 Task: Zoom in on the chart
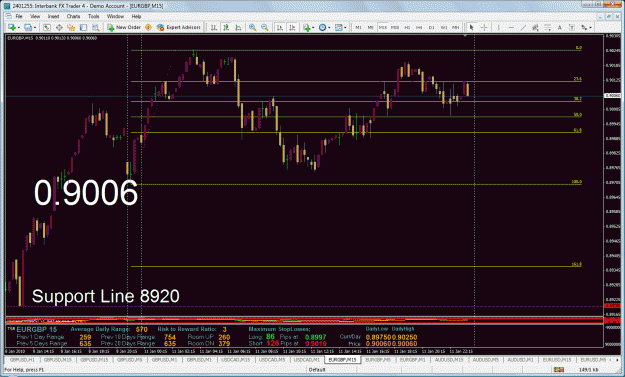click(252, 27)
